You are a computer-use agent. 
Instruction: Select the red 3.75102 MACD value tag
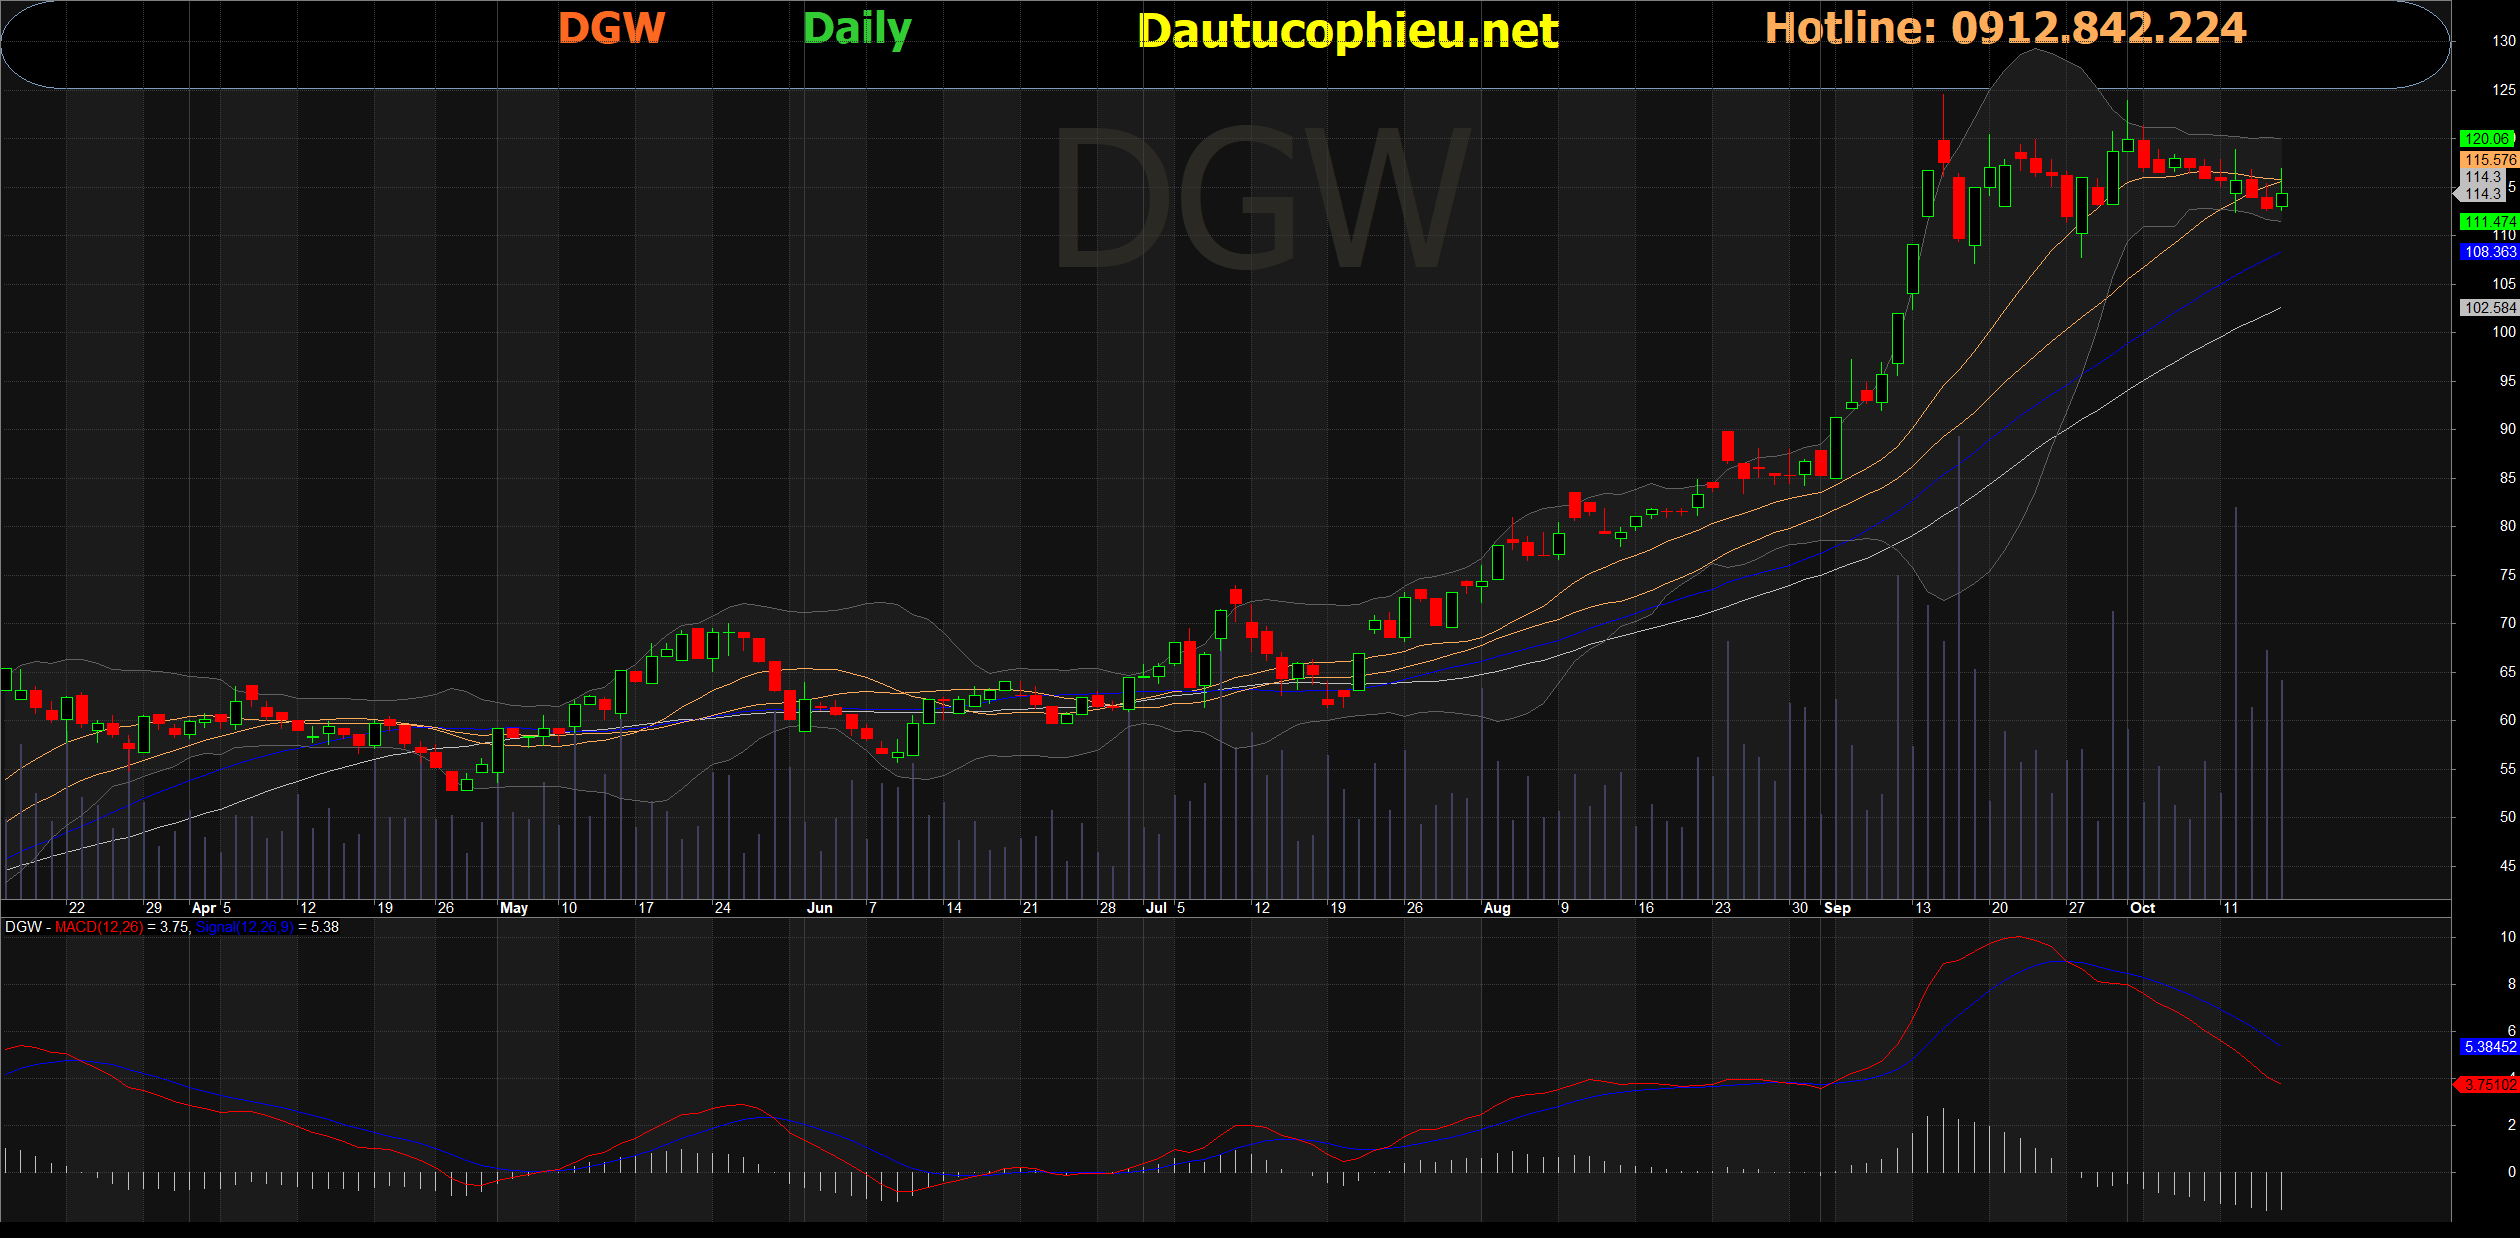[x=2489, y=1085]
